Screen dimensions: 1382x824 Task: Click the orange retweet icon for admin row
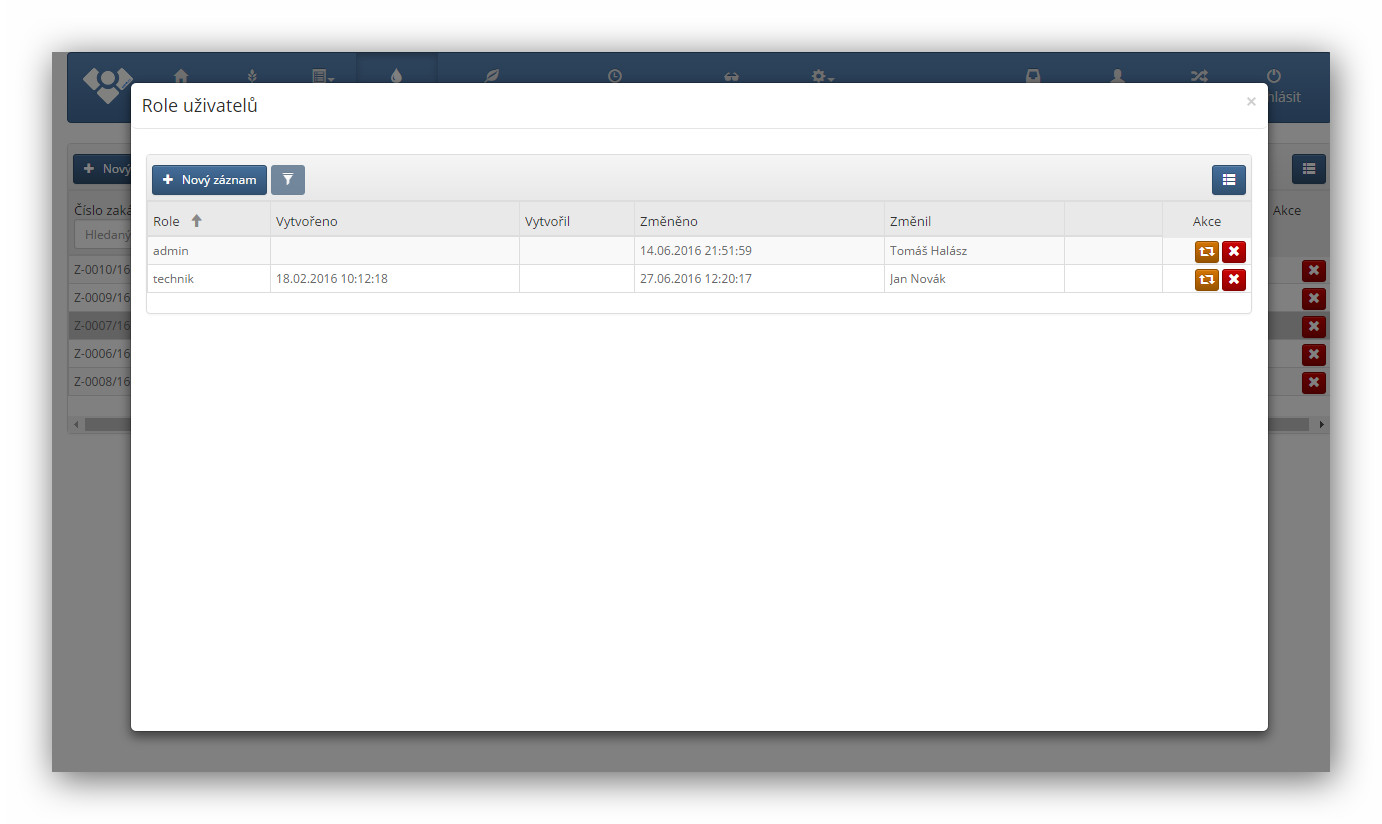[x=1206, y=252]
